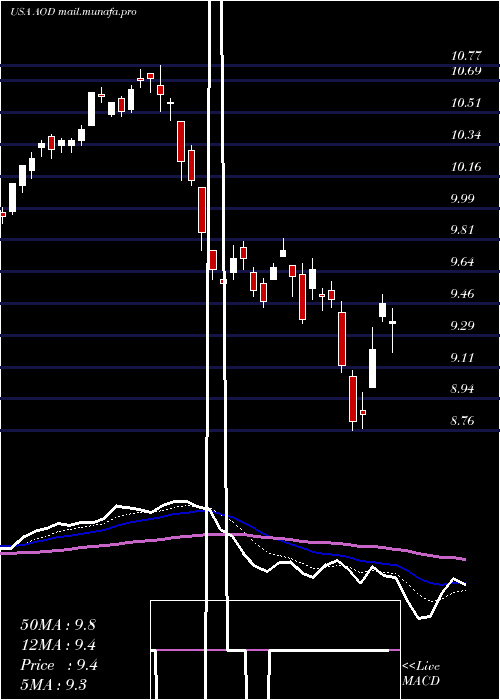Screen dimensions: 500x700
Task: Click the 'Price : 9.4' reading
Action: pos(59,665)
